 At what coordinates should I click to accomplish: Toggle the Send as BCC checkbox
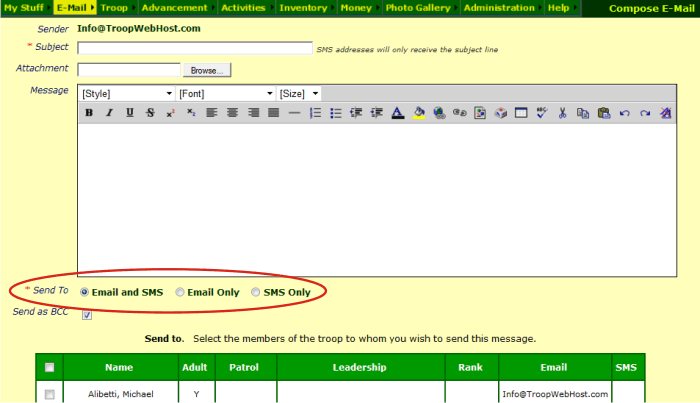[87, 315]
